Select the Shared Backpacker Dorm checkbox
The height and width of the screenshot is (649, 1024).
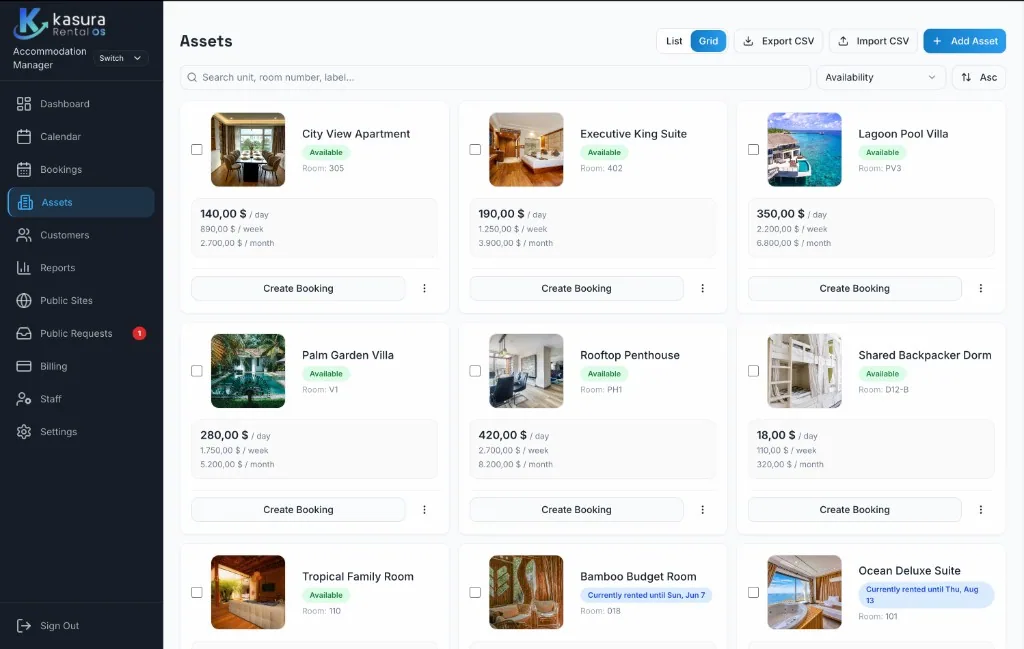(754, 371)
